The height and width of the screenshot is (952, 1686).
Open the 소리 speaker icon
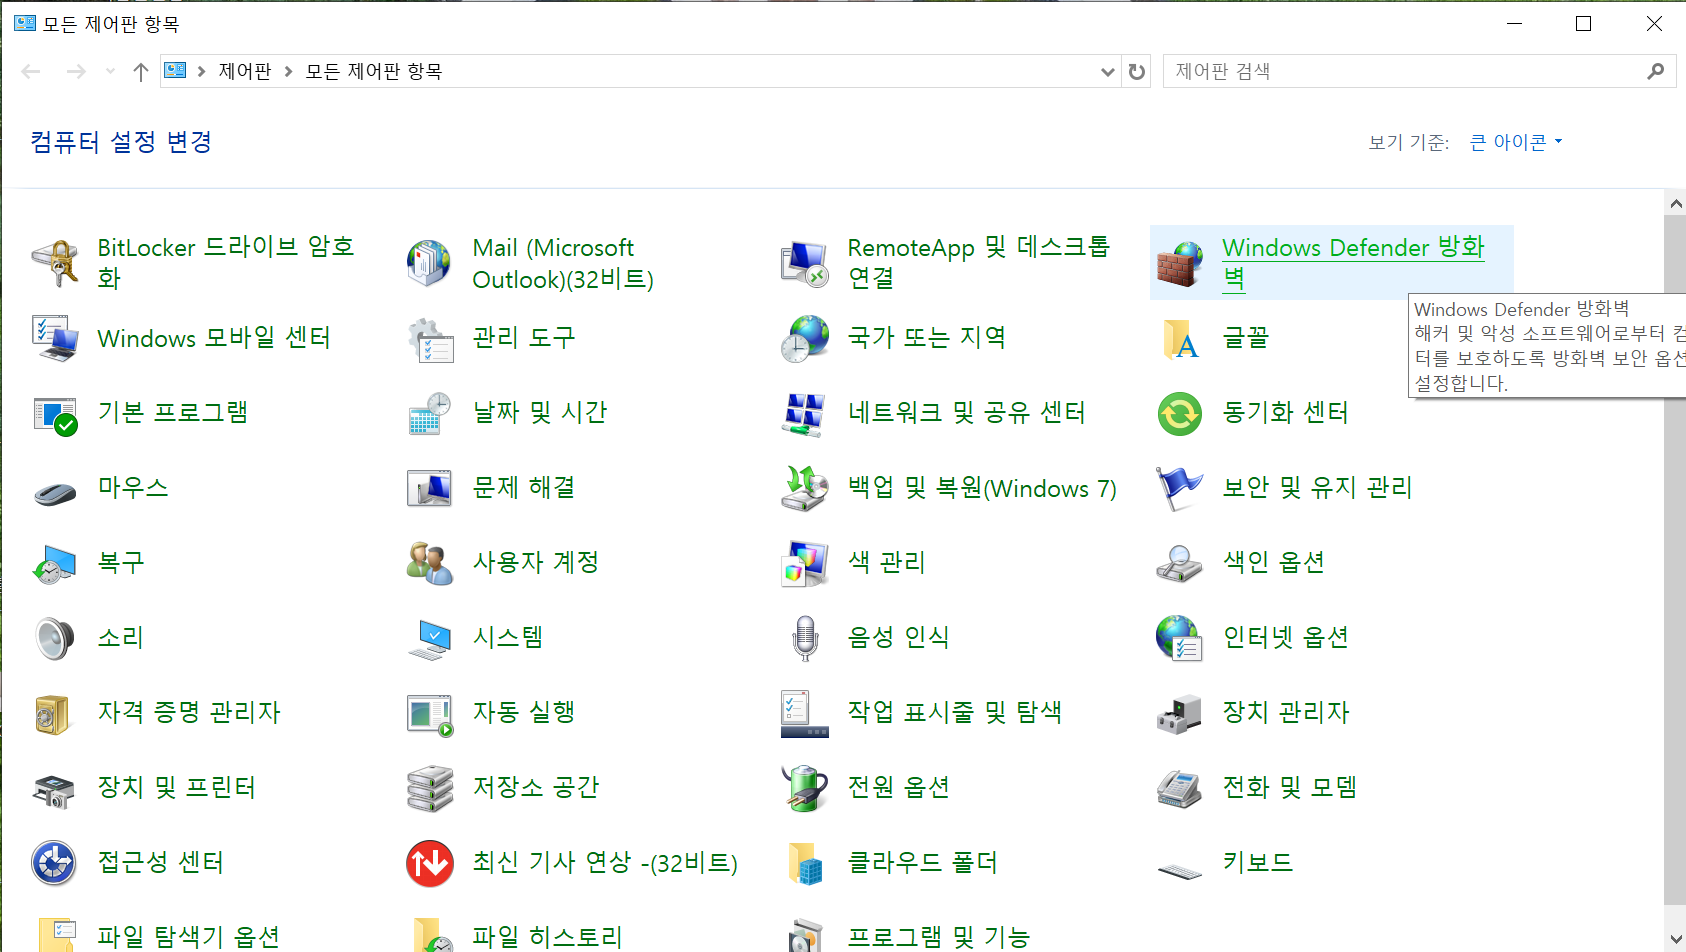coord(55,638)
